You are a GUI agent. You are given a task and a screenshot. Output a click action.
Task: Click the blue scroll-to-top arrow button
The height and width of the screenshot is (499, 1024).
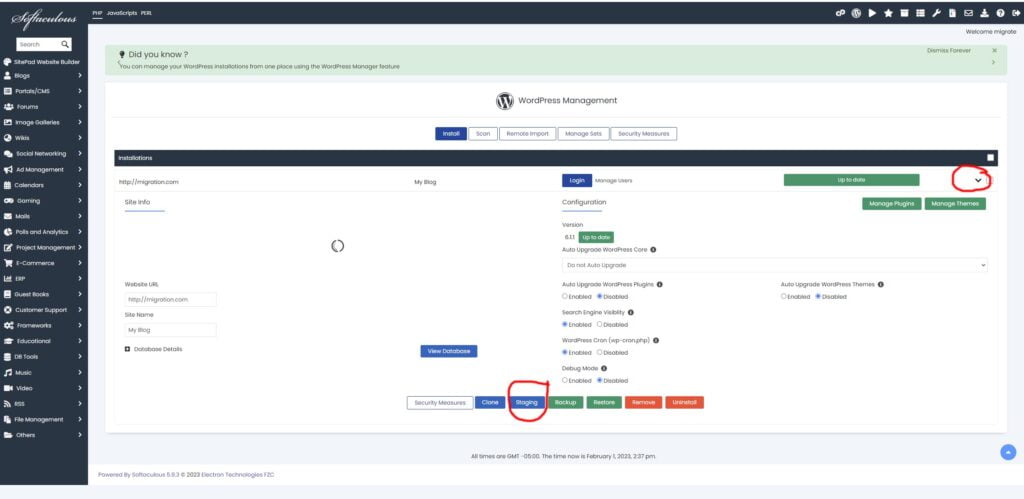click(x=1008, y=452)
